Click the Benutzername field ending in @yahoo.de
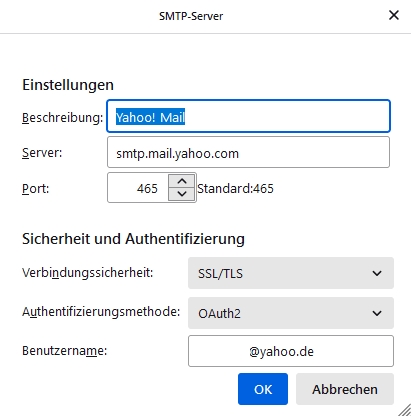Image resolution: width=411 pixels, height=416 pixels. point(291,351)
